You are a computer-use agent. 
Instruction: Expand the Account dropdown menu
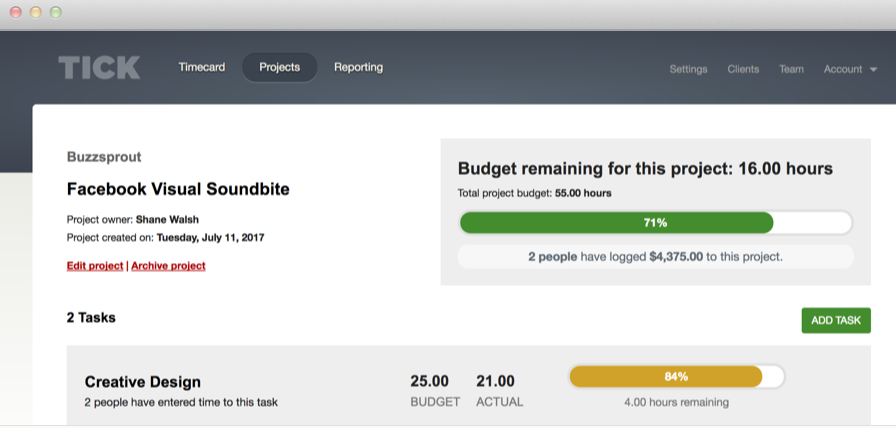pos(843,69)
